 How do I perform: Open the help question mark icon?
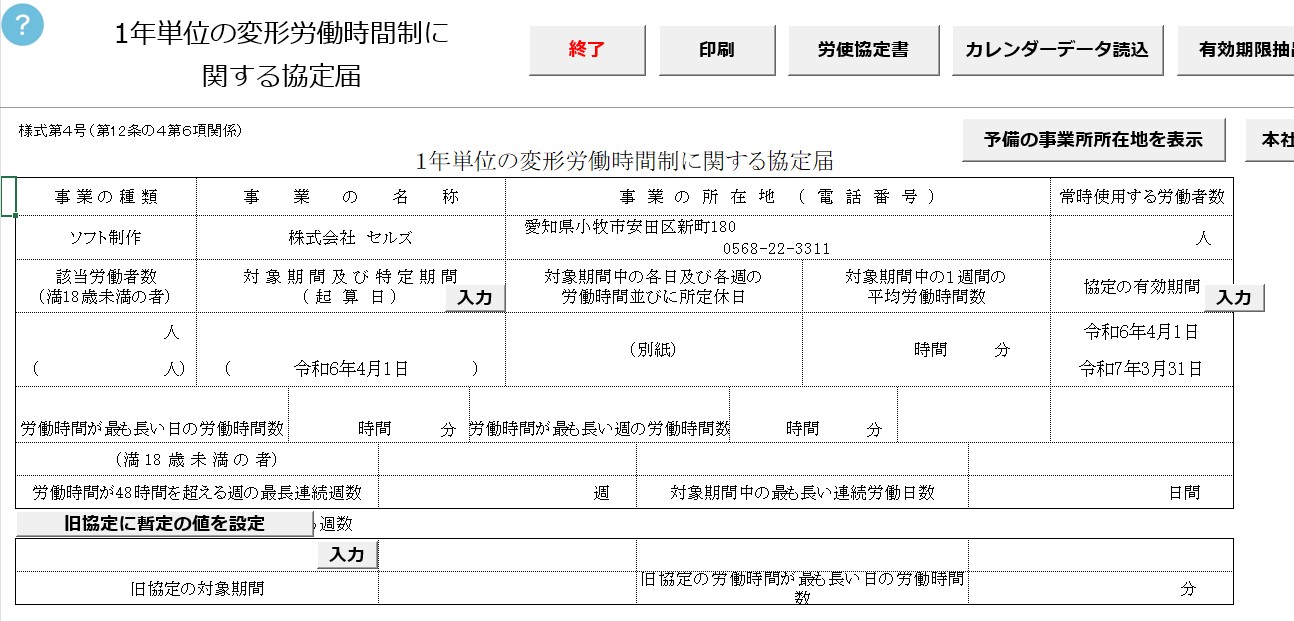click(23, 24)
